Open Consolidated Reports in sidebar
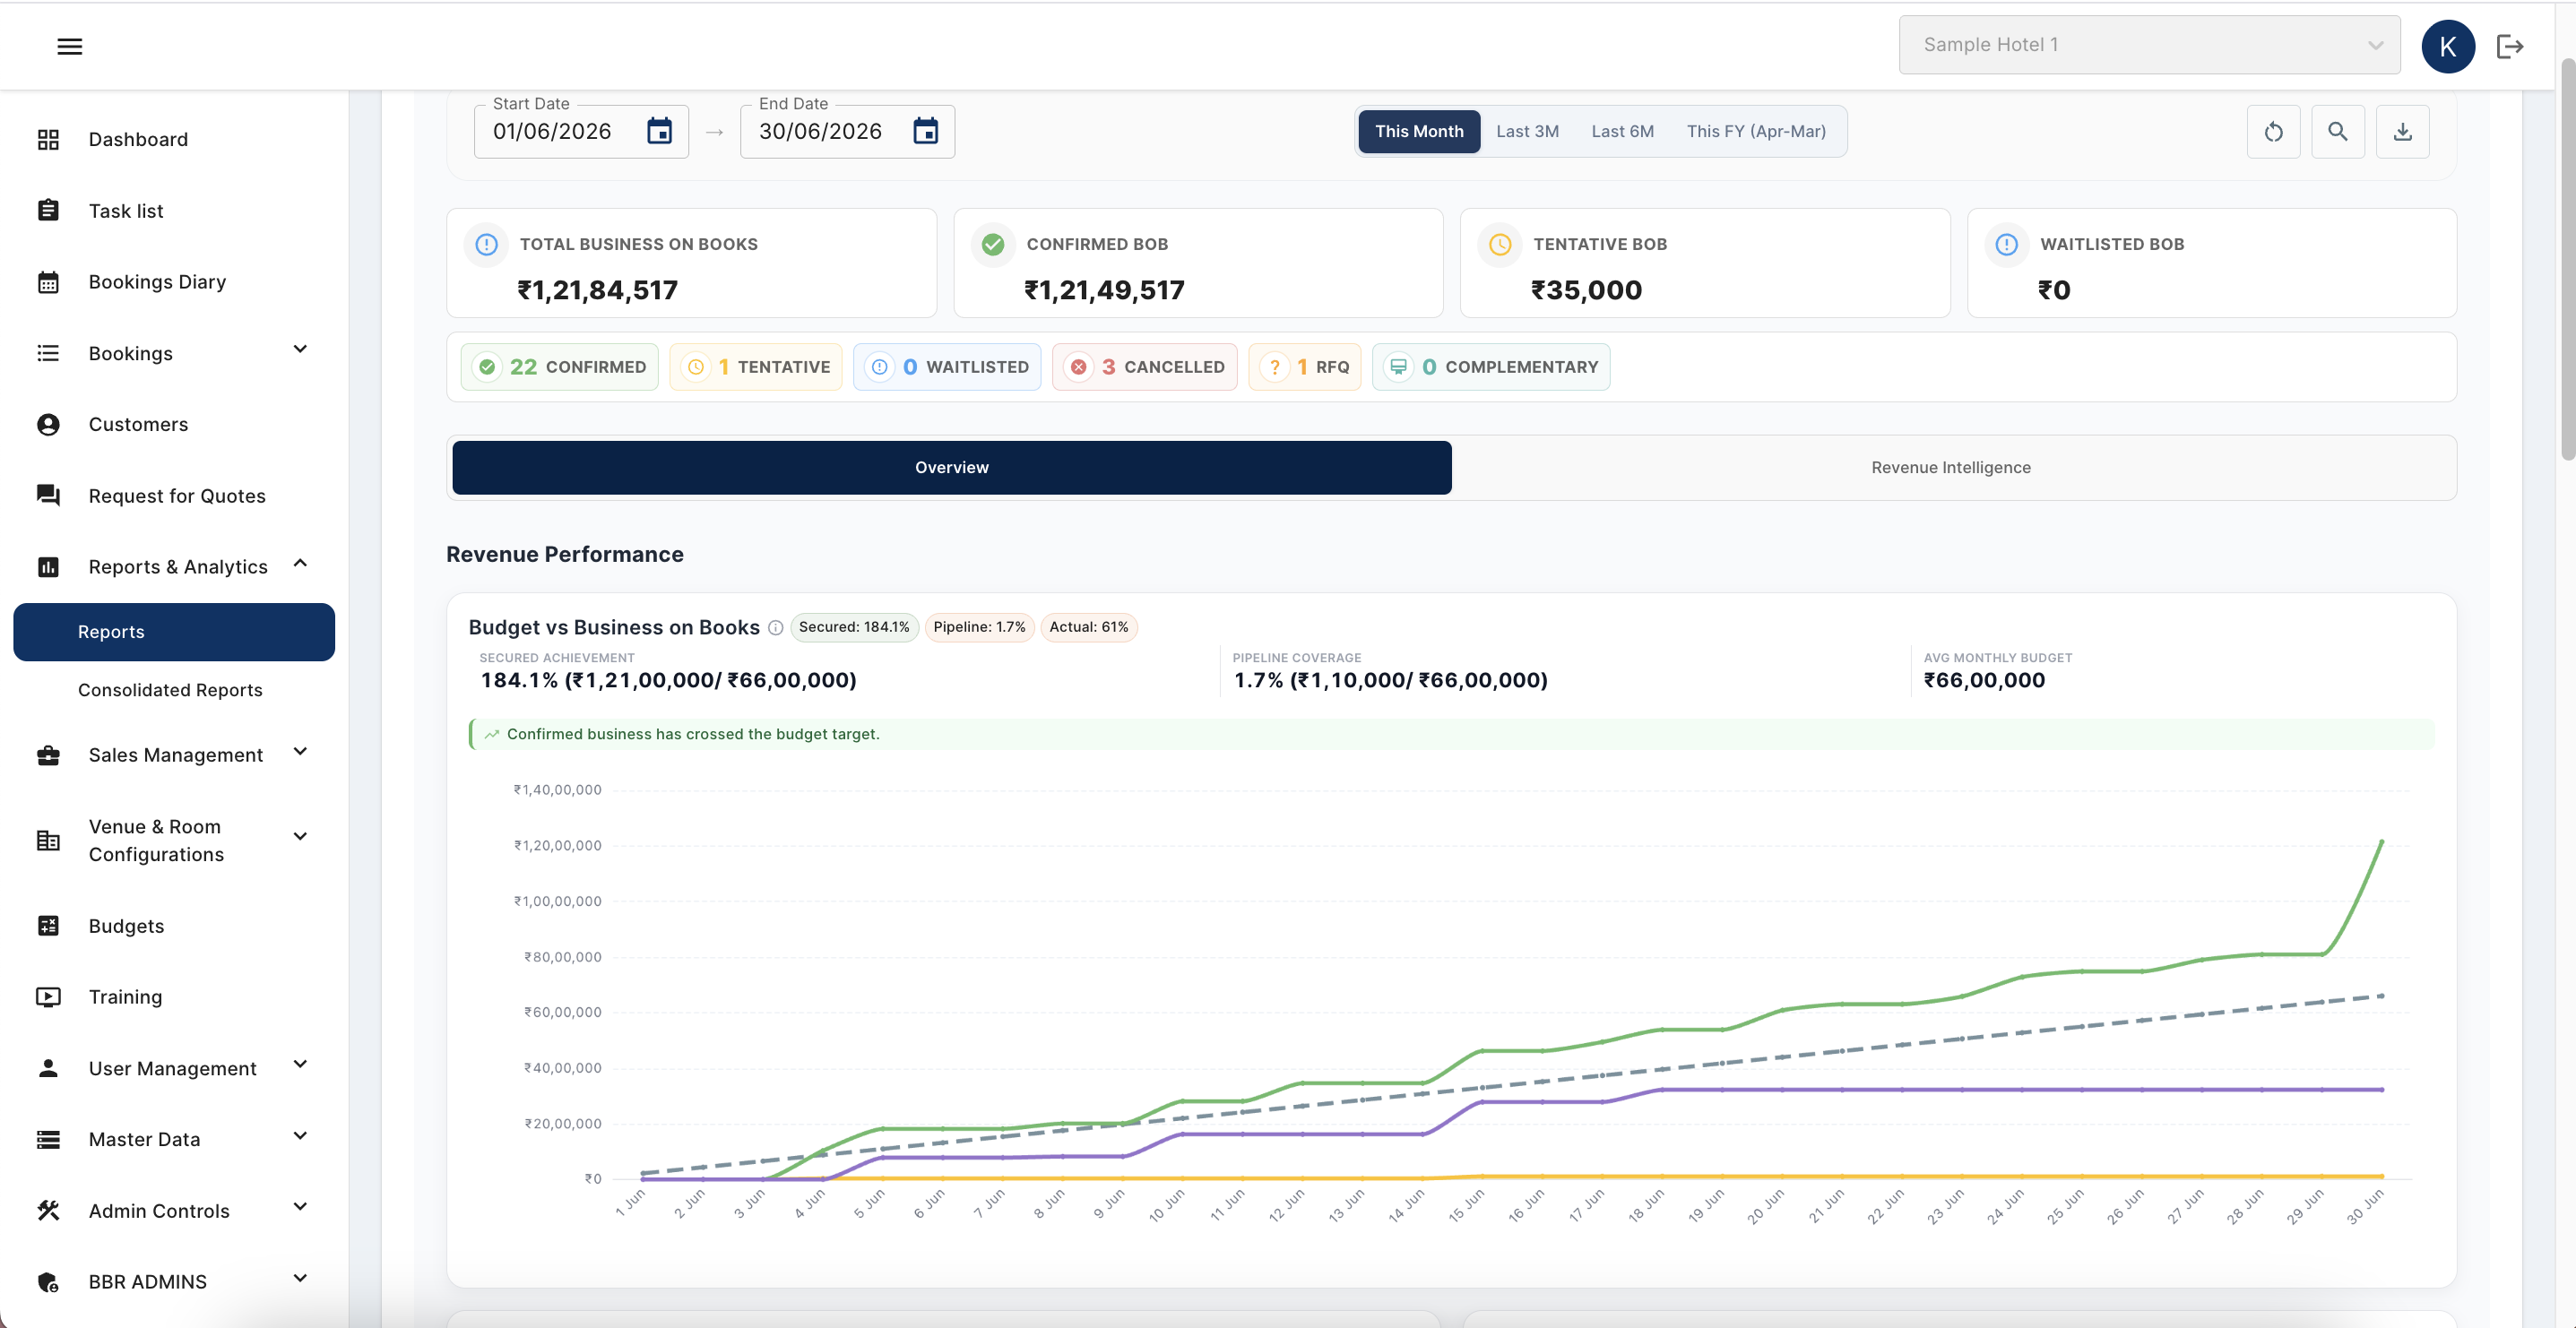2576x1328 pixels. (x=170, y=690)
